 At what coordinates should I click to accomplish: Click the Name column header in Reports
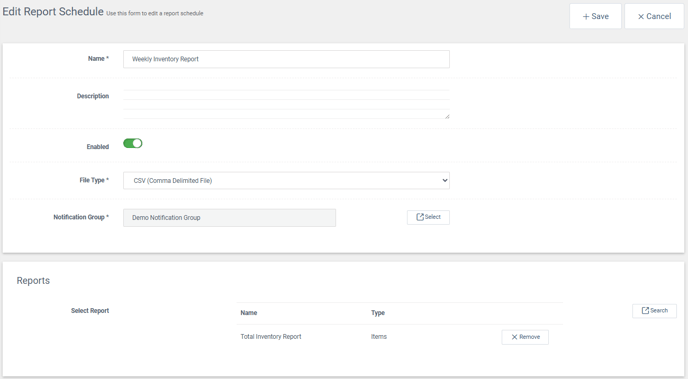point(249,313)
